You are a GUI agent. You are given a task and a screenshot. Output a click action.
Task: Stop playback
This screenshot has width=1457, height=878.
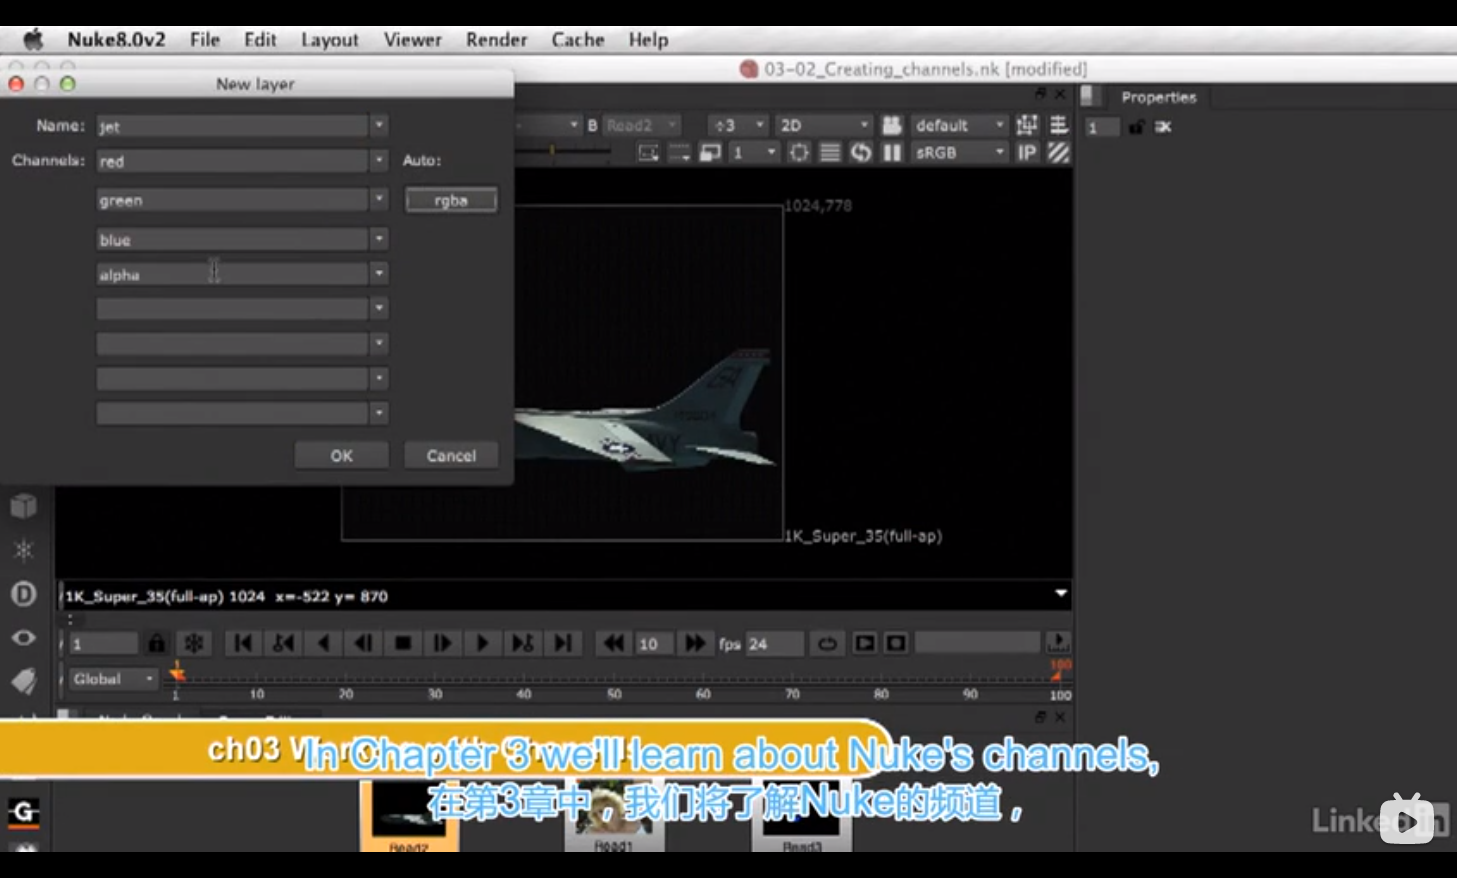coord(403,643)
